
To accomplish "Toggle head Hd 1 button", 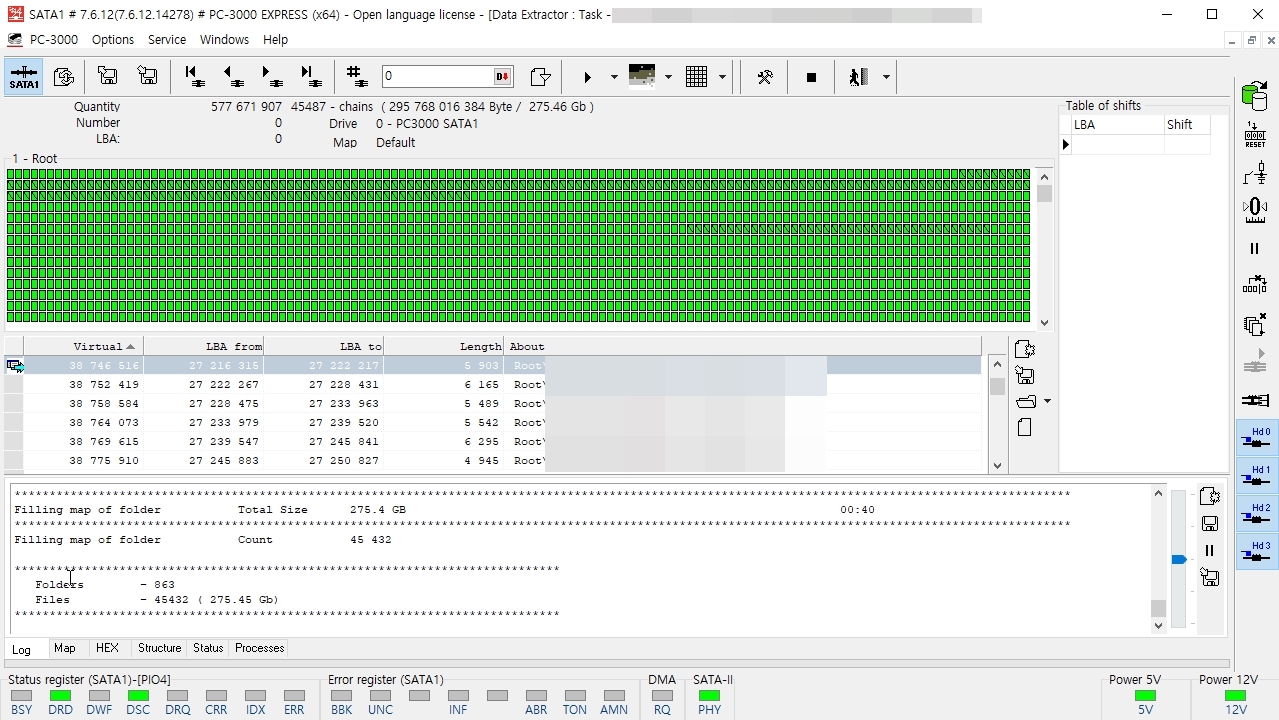I will tap(1256, 476).
